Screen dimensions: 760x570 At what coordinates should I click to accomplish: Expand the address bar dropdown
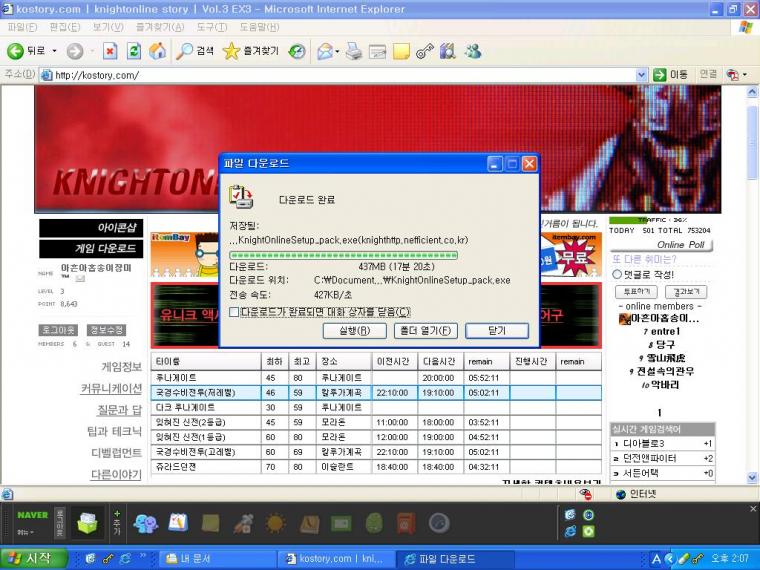coord(641,75)
